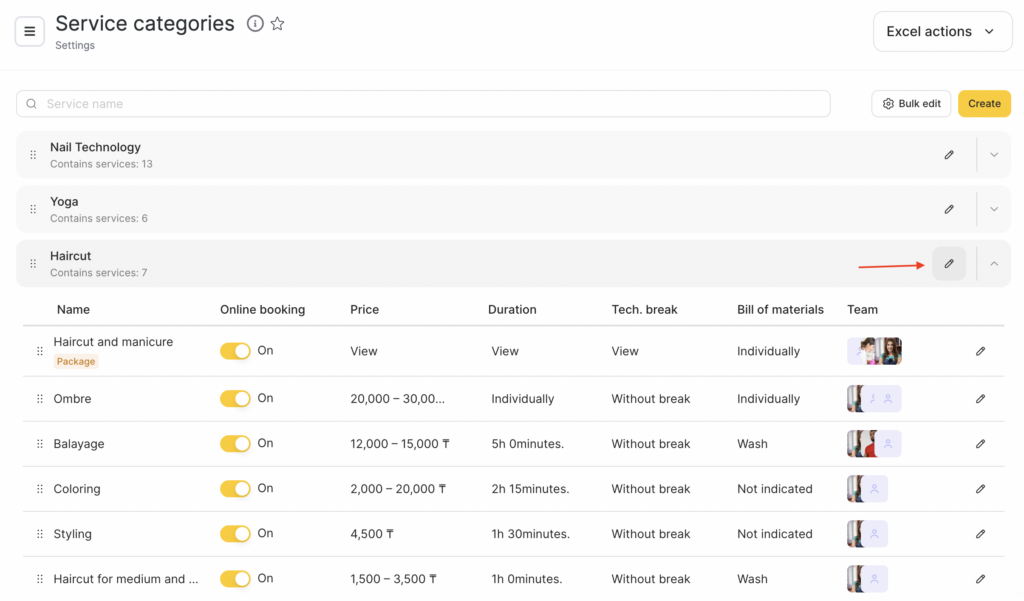Collapse the Haircut category
This screenshot has height=601, width=1024.
tap(994, 264)
